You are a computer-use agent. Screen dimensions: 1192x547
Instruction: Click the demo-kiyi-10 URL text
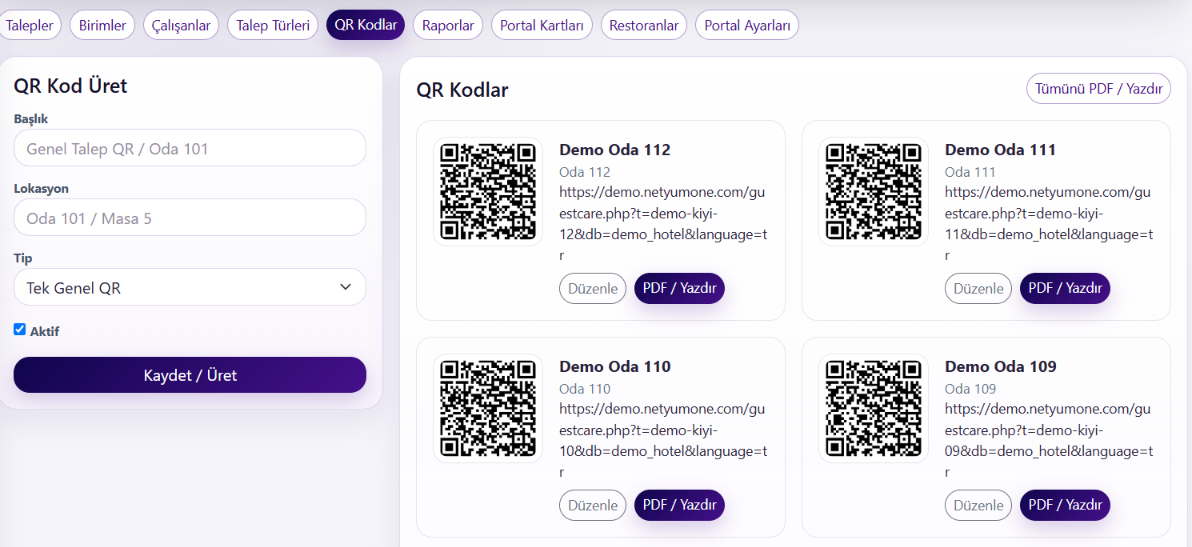click(x=663, y=440)
